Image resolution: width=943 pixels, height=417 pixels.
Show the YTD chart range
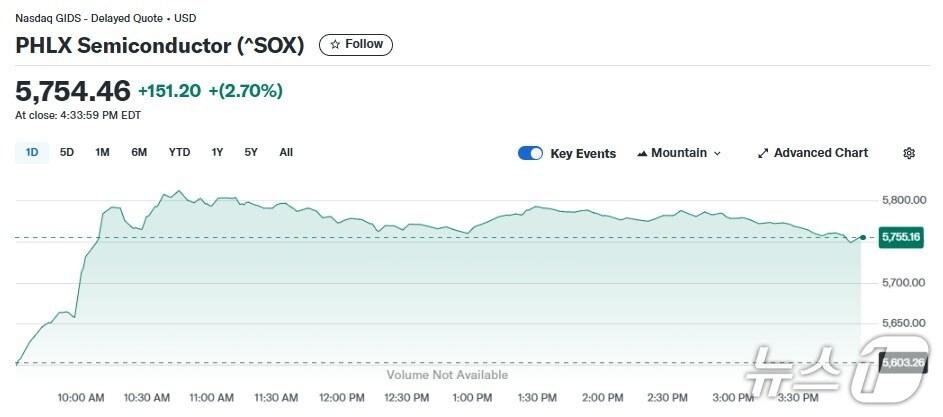(179, 153)
